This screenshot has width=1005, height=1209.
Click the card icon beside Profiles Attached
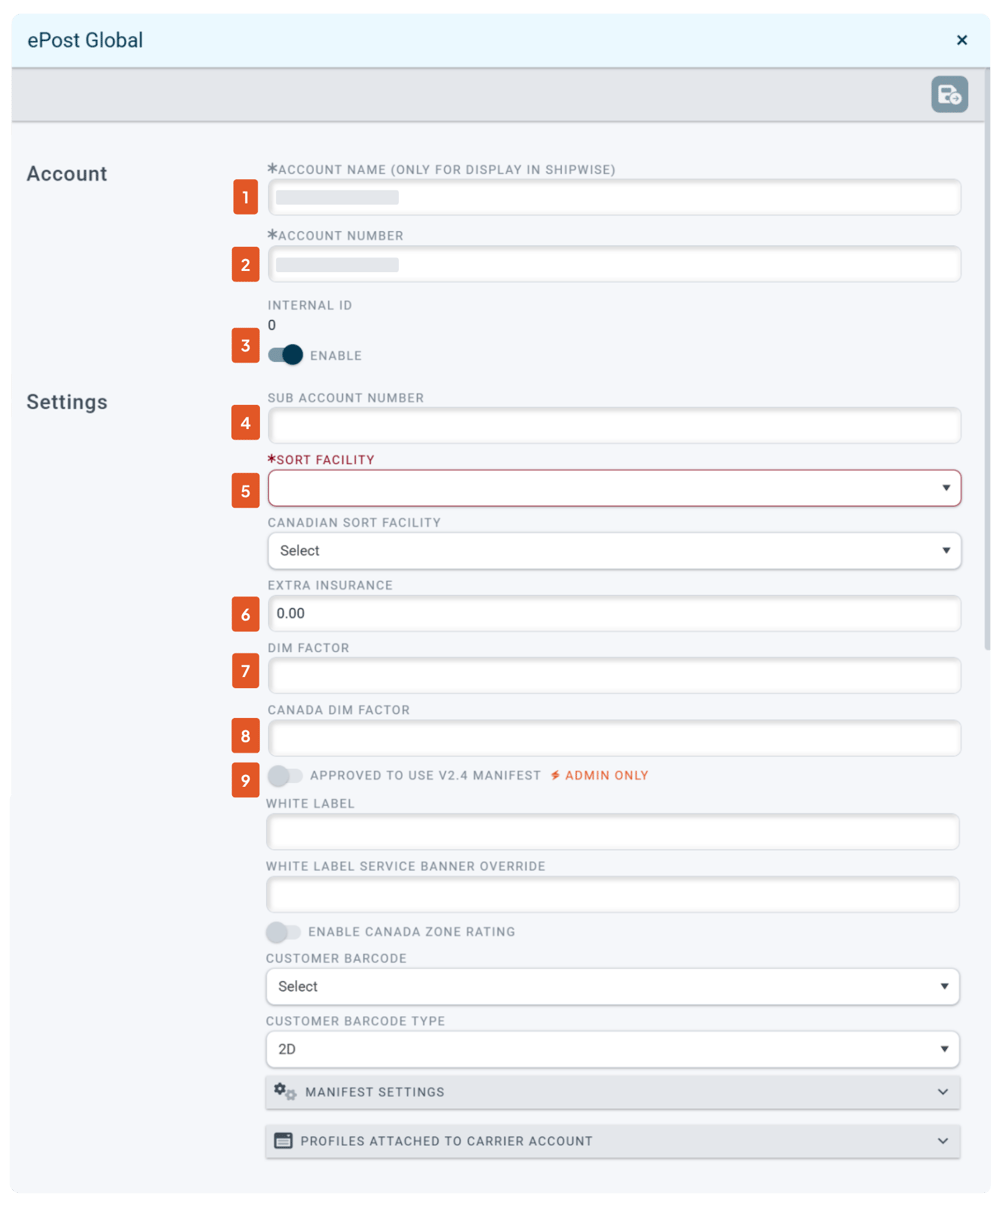[284, 1140]
